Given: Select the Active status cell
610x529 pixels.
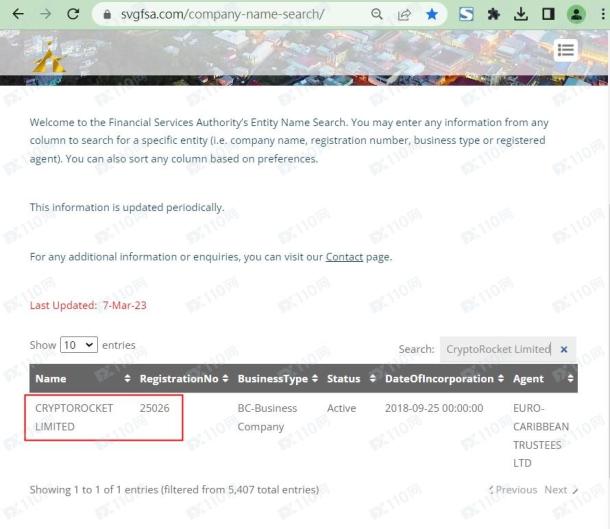Looking at the screenshot, I should [342, 408].
